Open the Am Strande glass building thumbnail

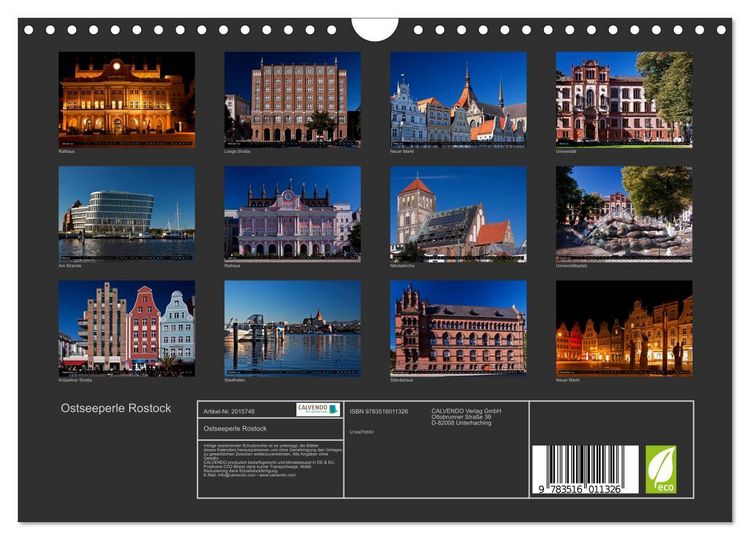click(127, 214)
